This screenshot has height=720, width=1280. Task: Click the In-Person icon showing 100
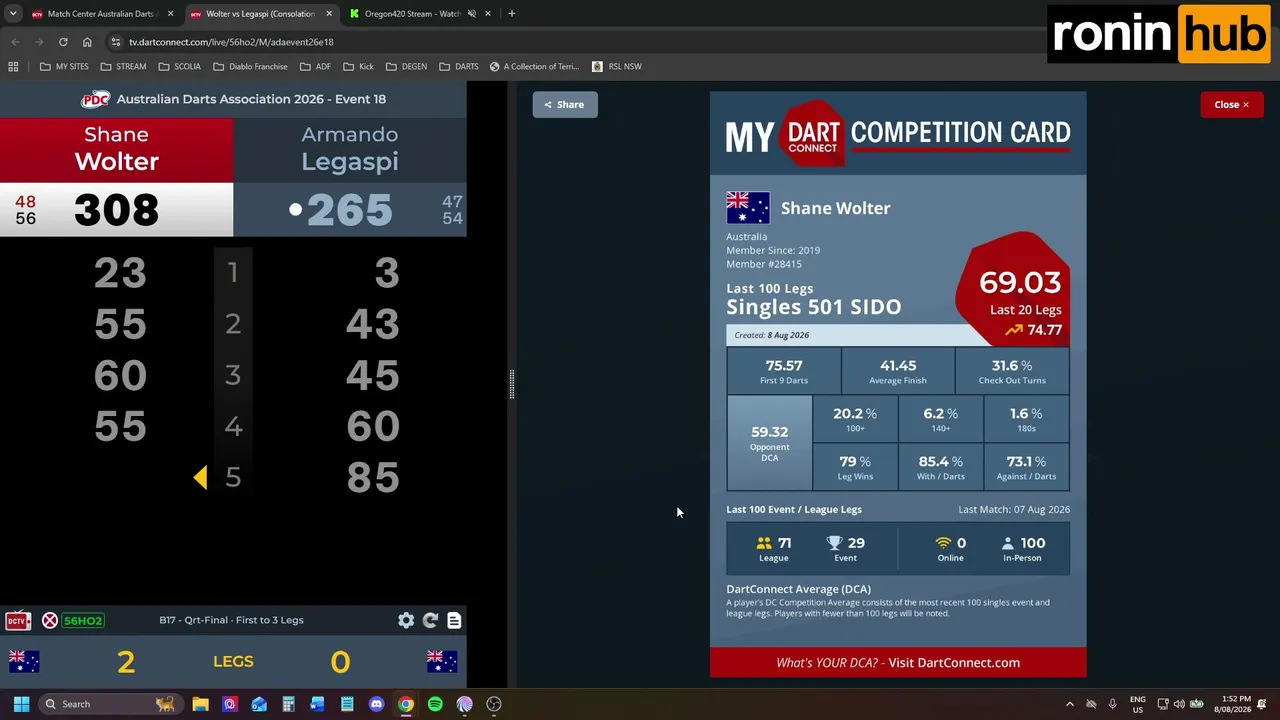point(1008,543)
